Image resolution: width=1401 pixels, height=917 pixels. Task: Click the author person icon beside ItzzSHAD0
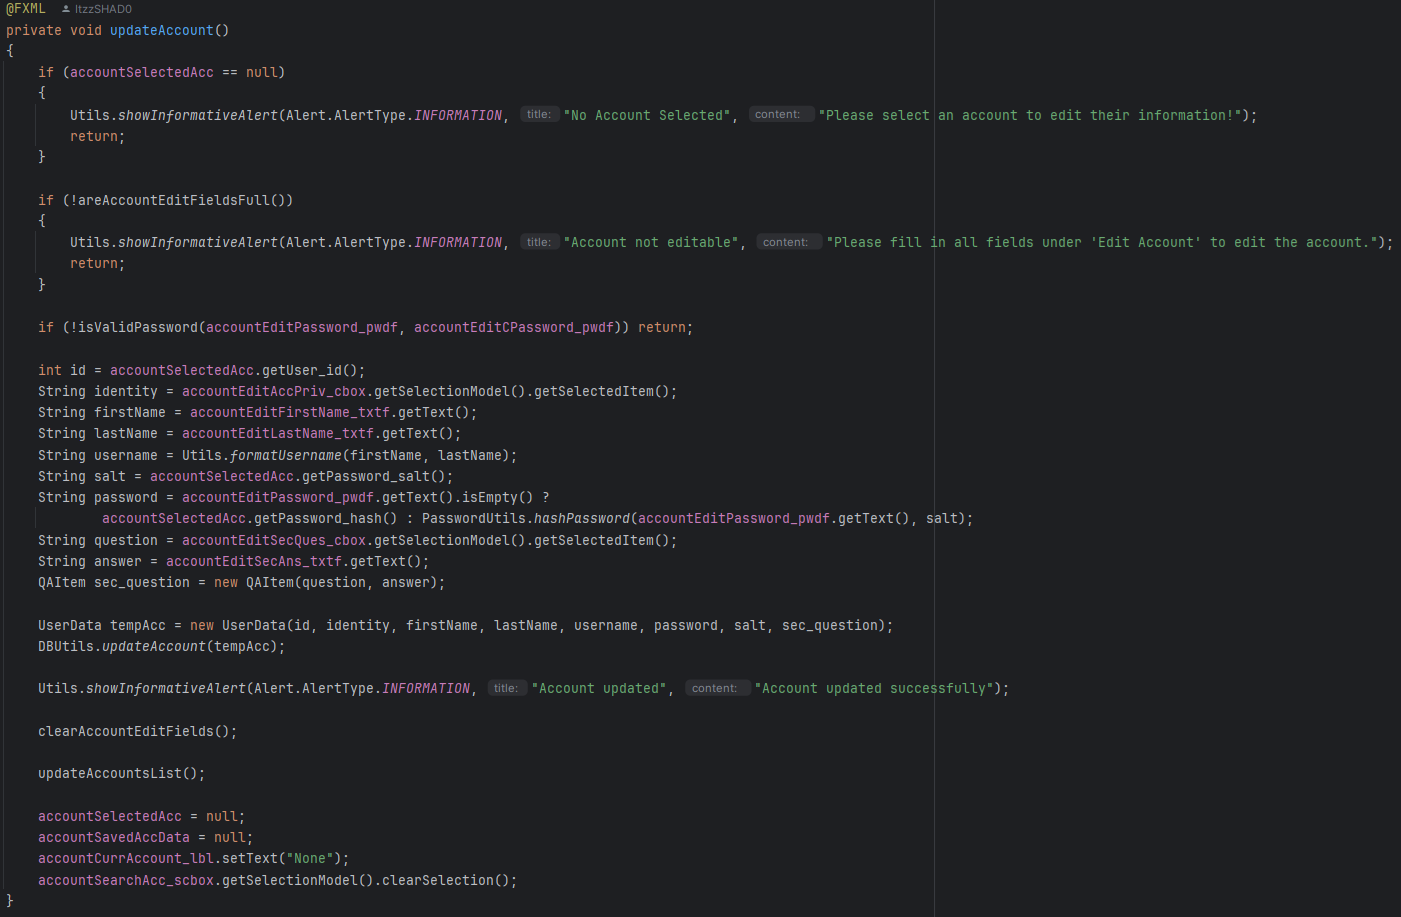coord(66,9)
